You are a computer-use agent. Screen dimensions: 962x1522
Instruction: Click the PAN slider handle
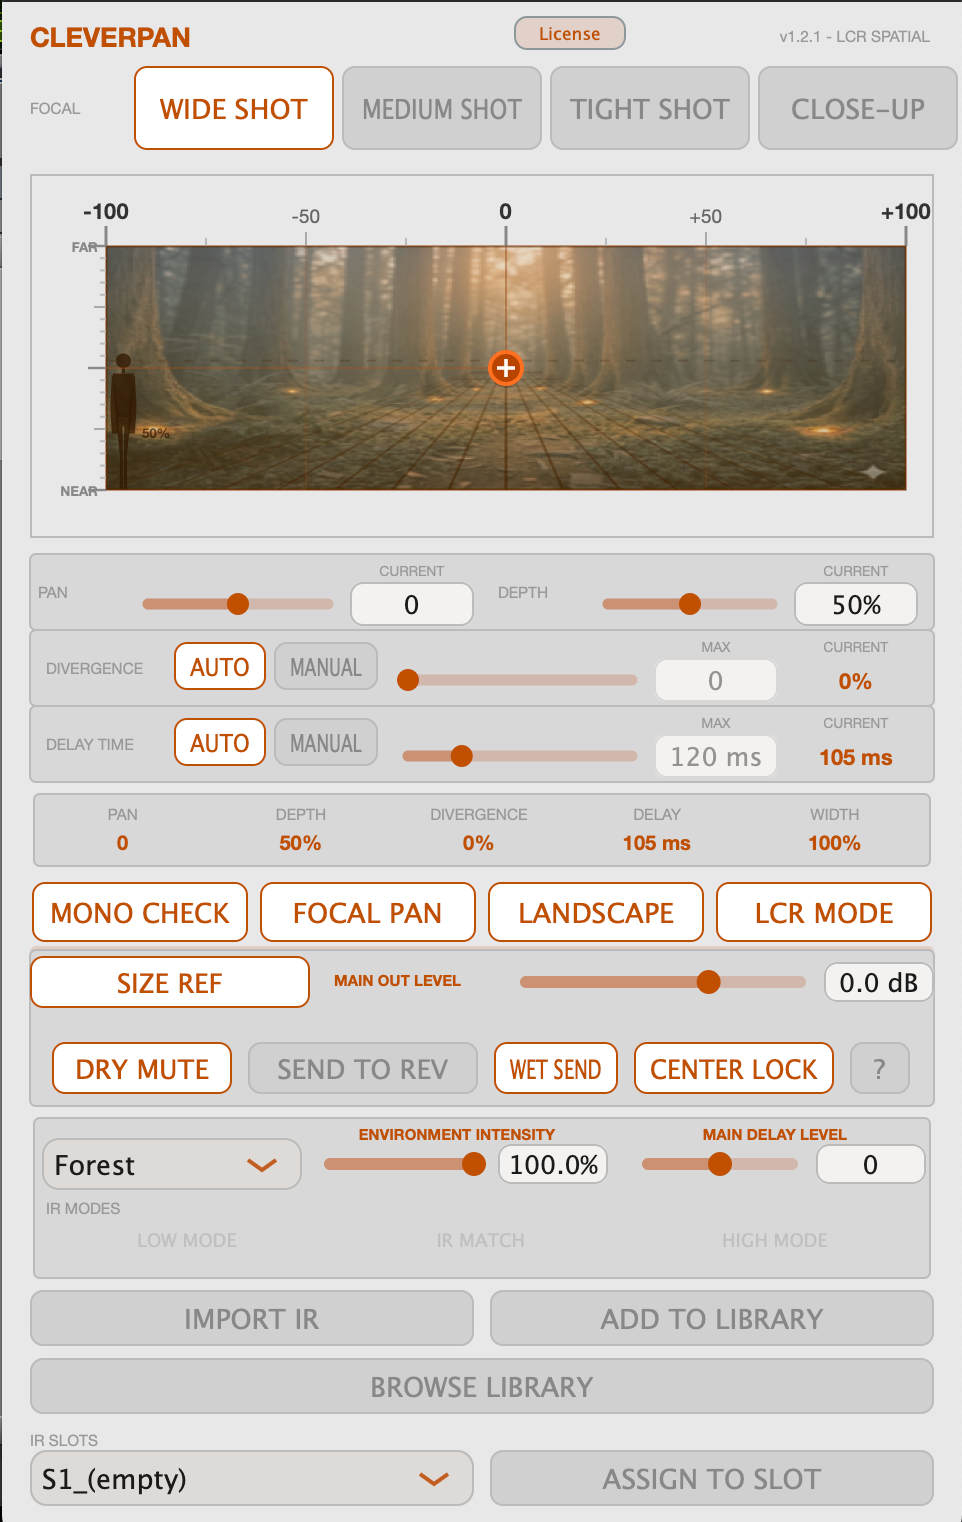click(238, 603)
